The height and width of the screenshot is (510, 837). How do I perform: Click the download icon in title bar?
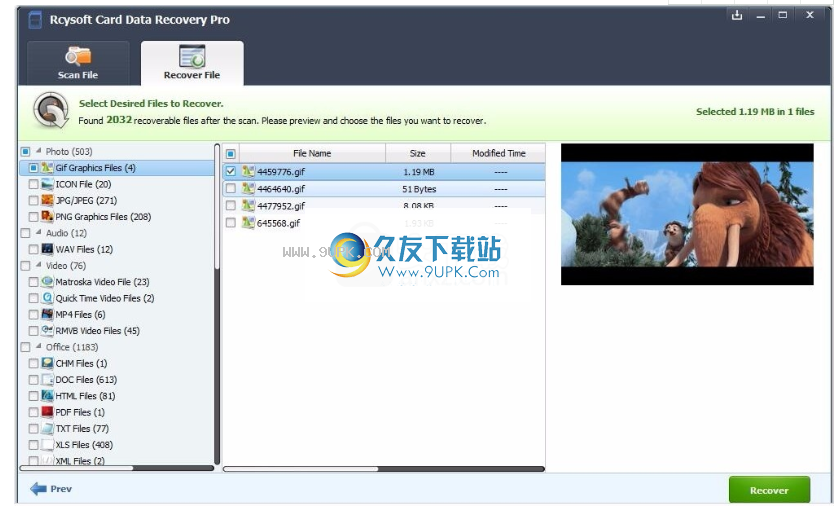point(737,15)
